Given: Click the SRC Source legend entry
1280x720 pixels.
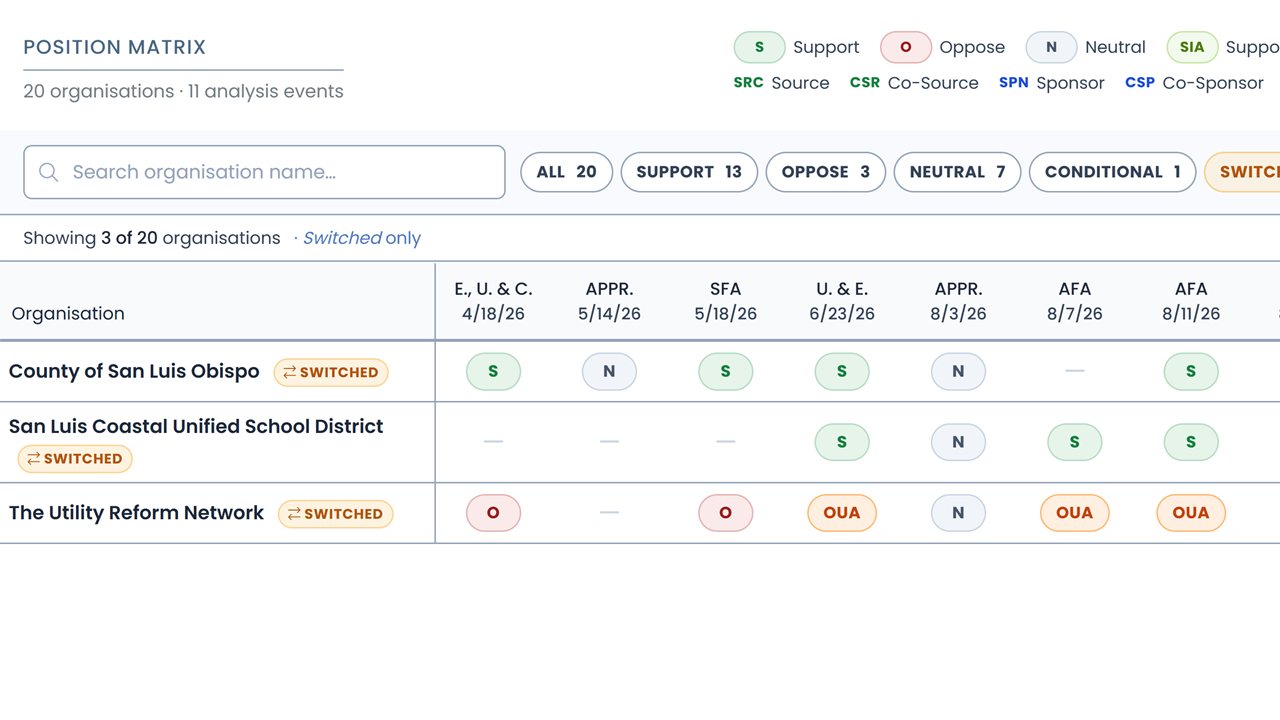Looking at the screenshot, I should coord(781,83).
